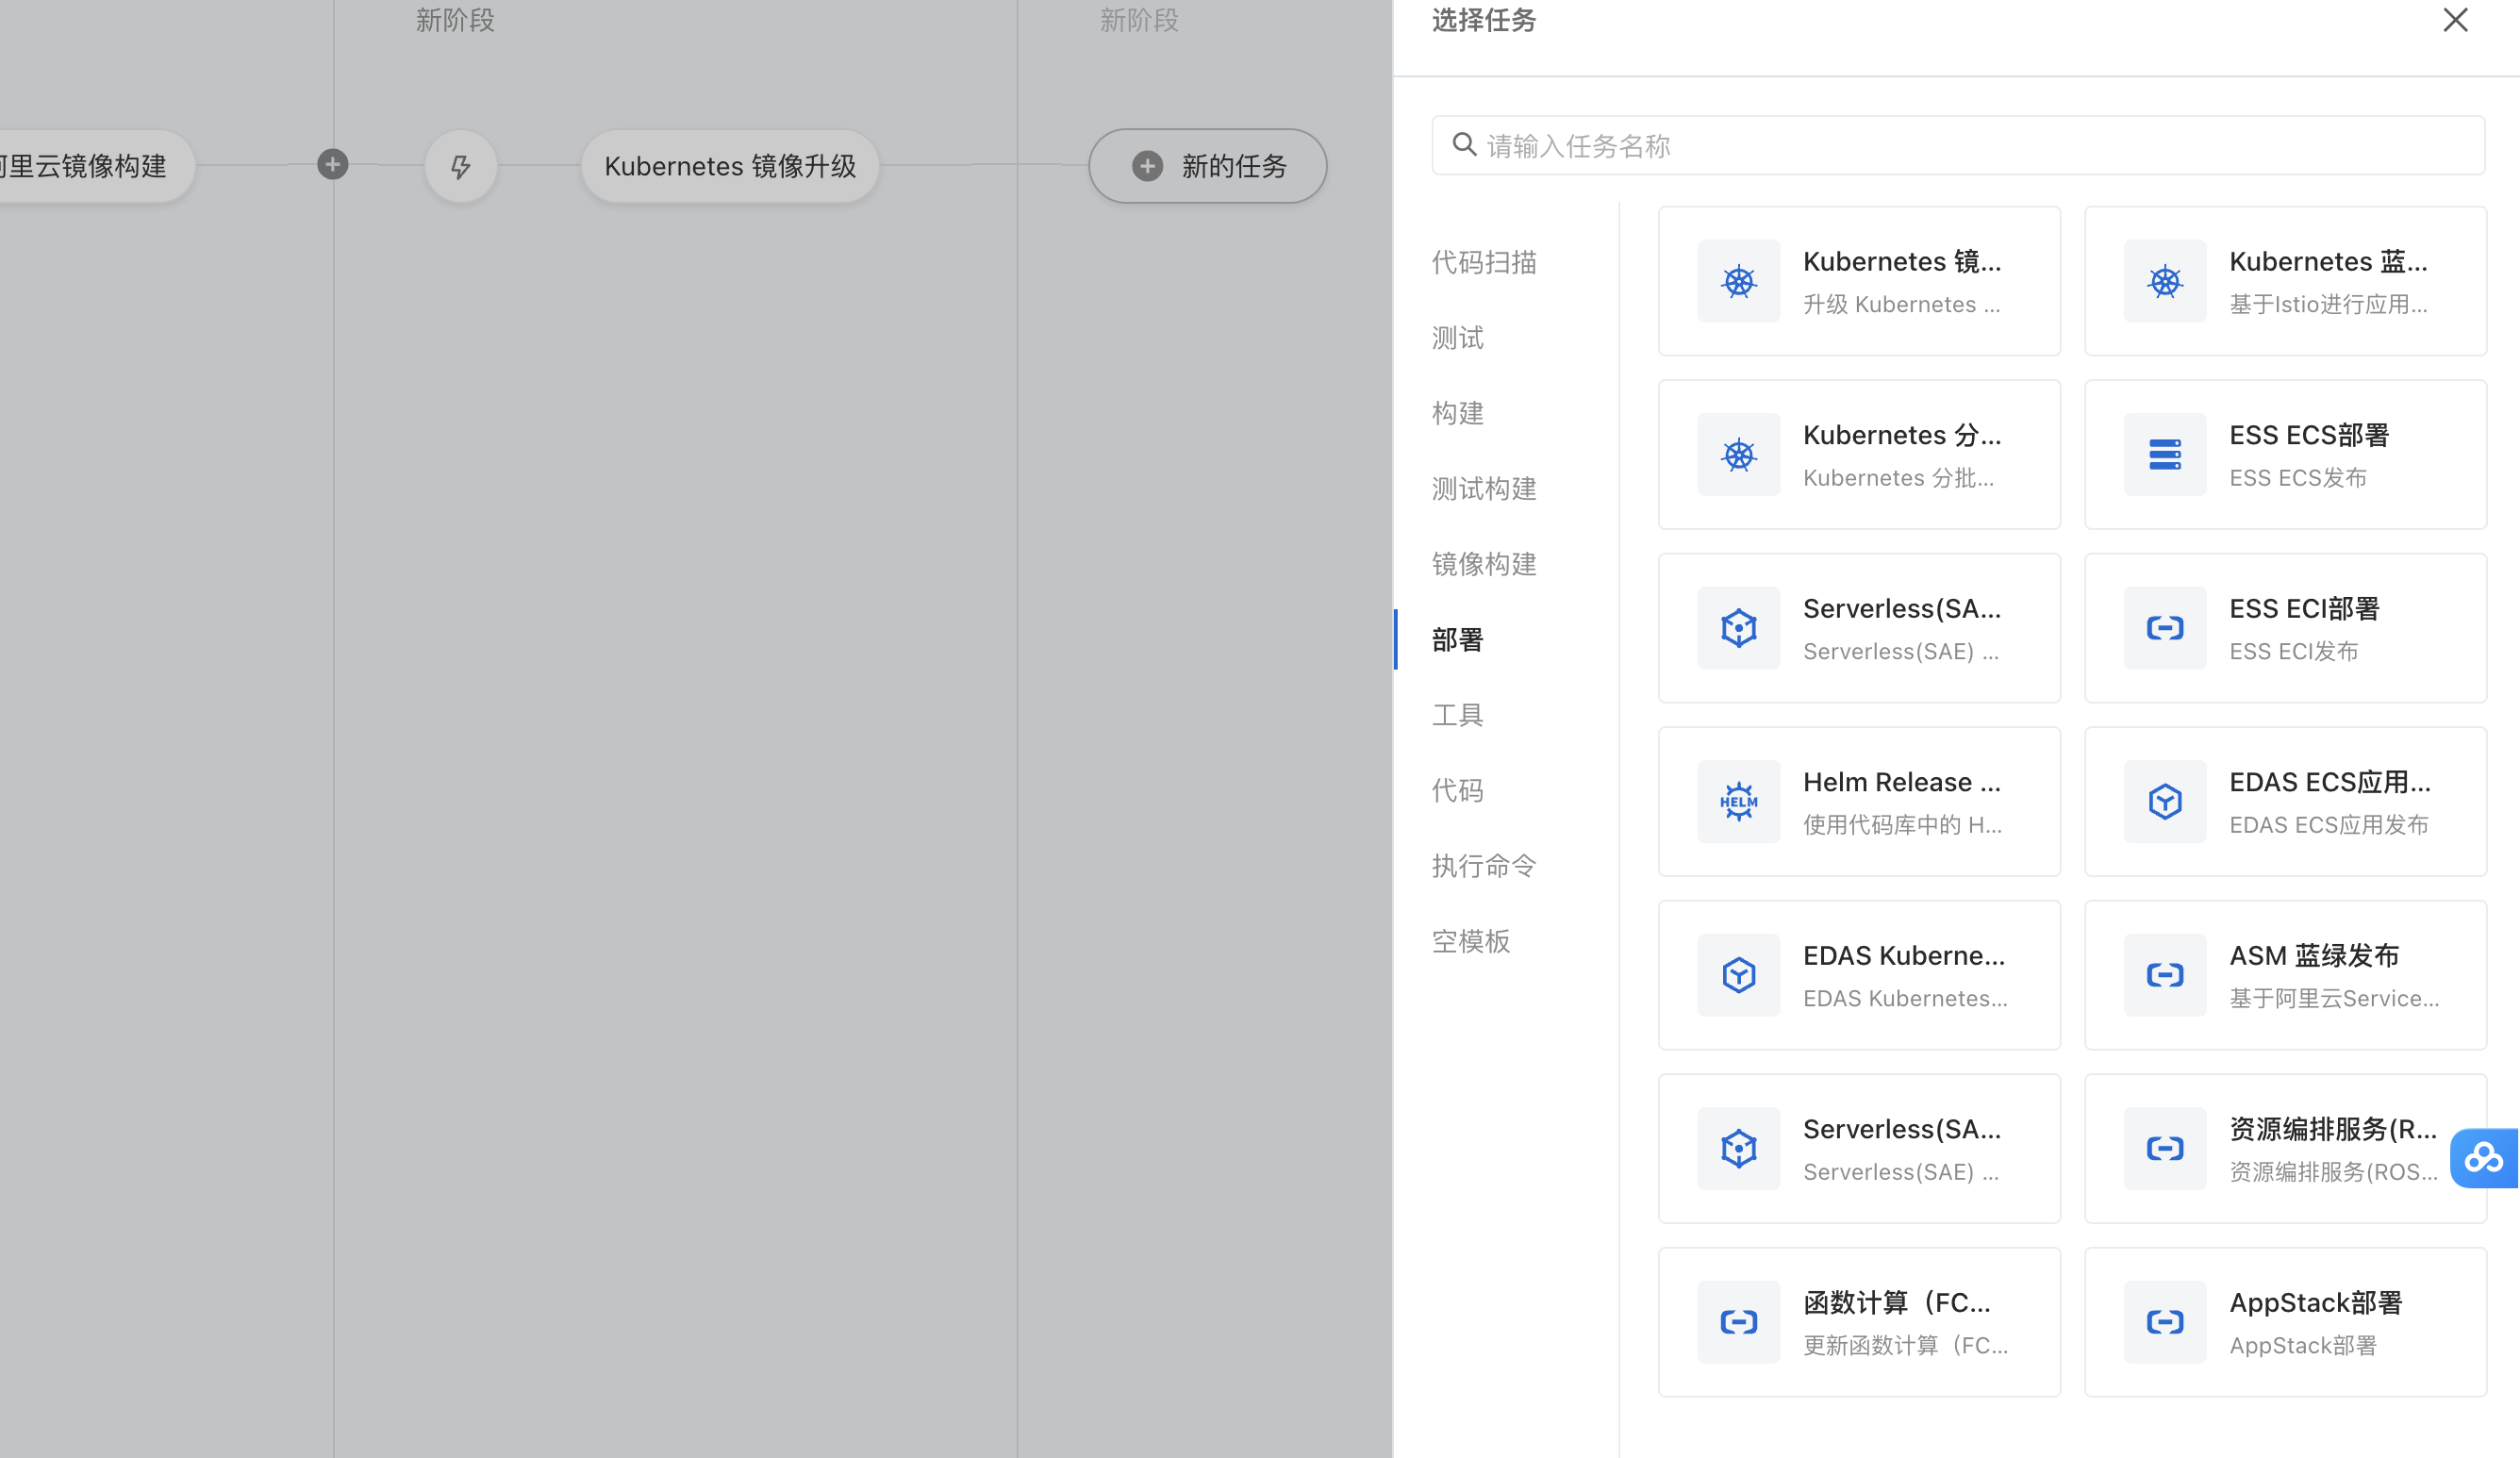Click the plus icon in 新的任务 node
Image resolution: width=2520 pixels, height=1458 pixels.
(x=1147, y=166)
